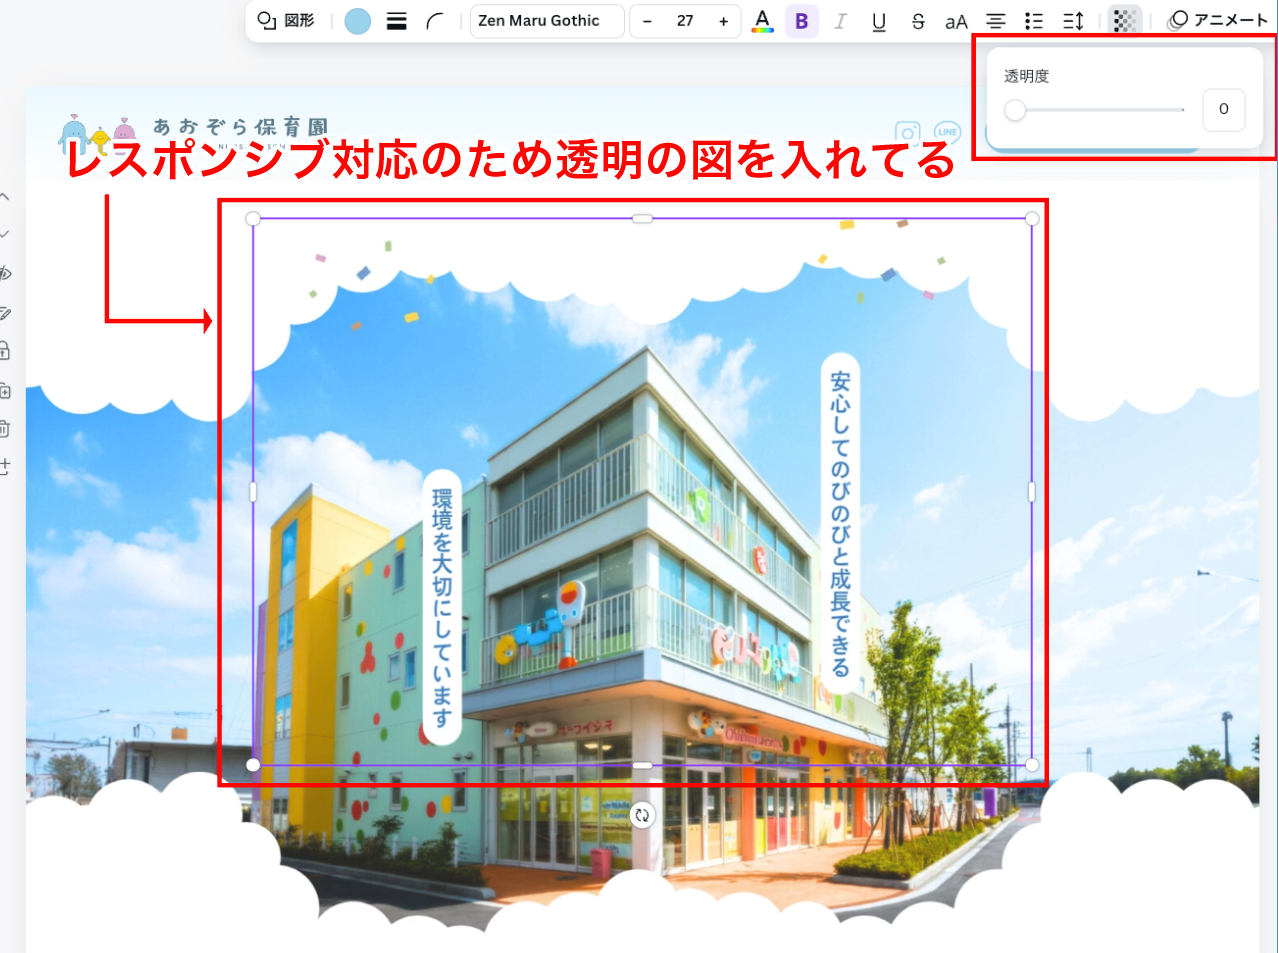Switch letter case with the aA button
The height and width of the screenshot is (953, 1278).
coord(957,21)
